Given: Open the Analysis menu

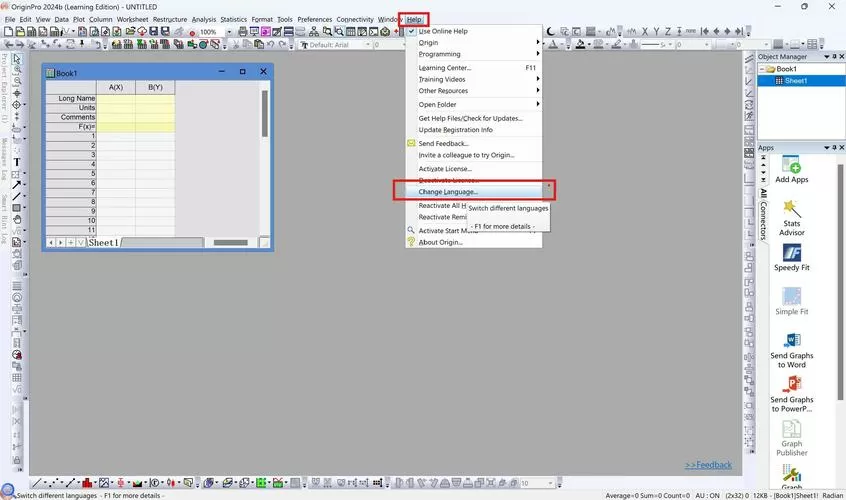Looking at the screenshot, I should (204, 19).
